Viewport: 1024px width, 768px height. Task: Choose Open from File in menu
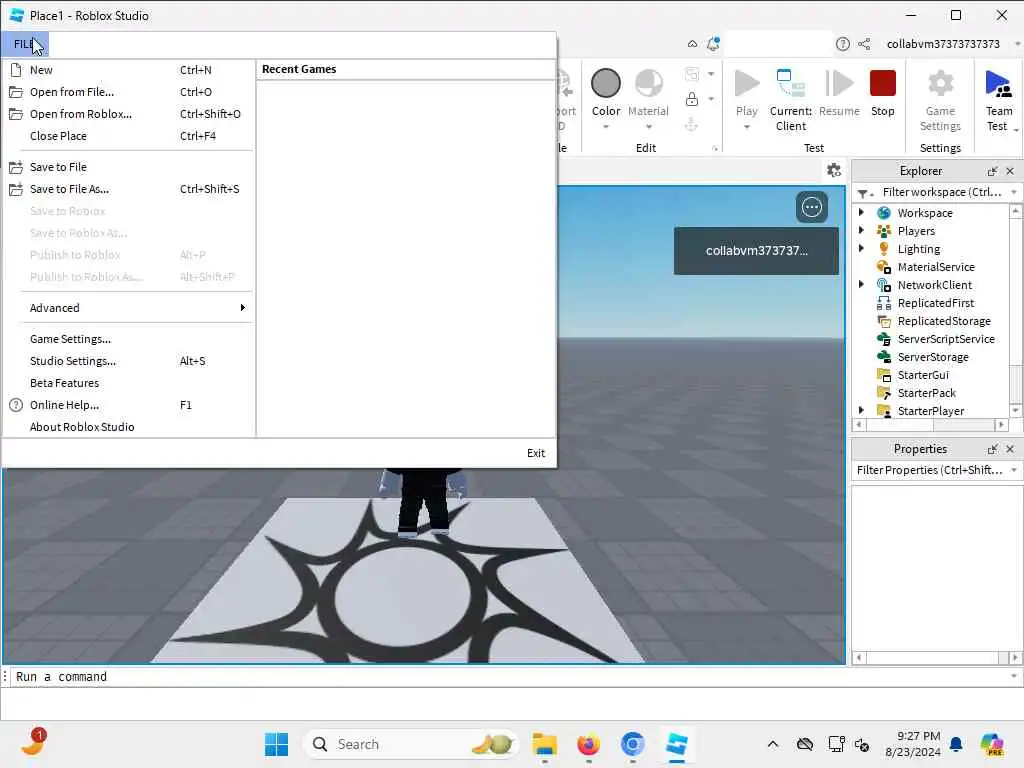130,92
